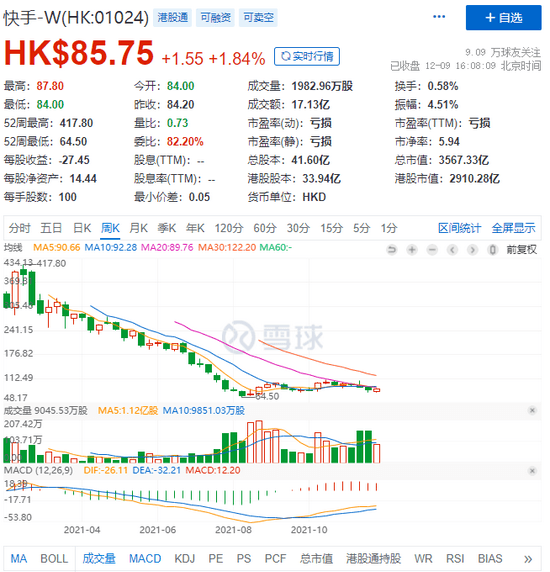
Task: Toggle the MACD sub-indicator
Action: pyautogui.click(x=145, y=559)
